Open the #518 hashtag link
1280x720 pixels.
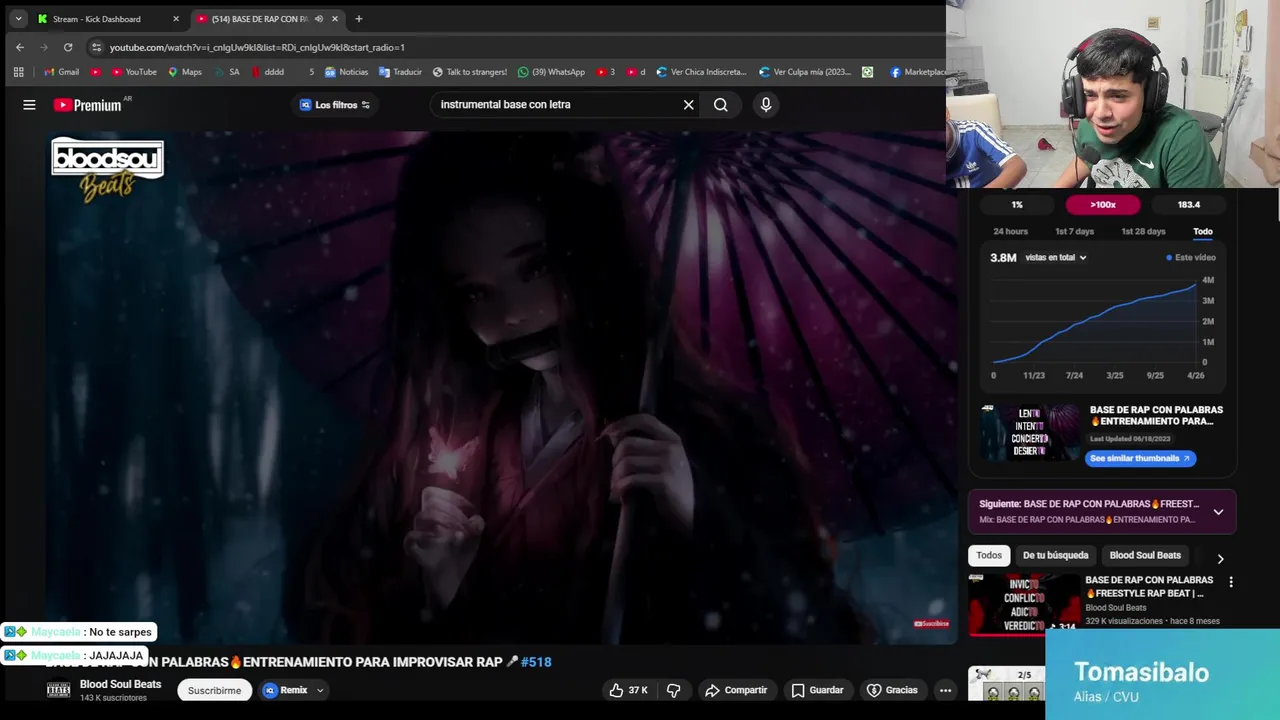point(536,662)
